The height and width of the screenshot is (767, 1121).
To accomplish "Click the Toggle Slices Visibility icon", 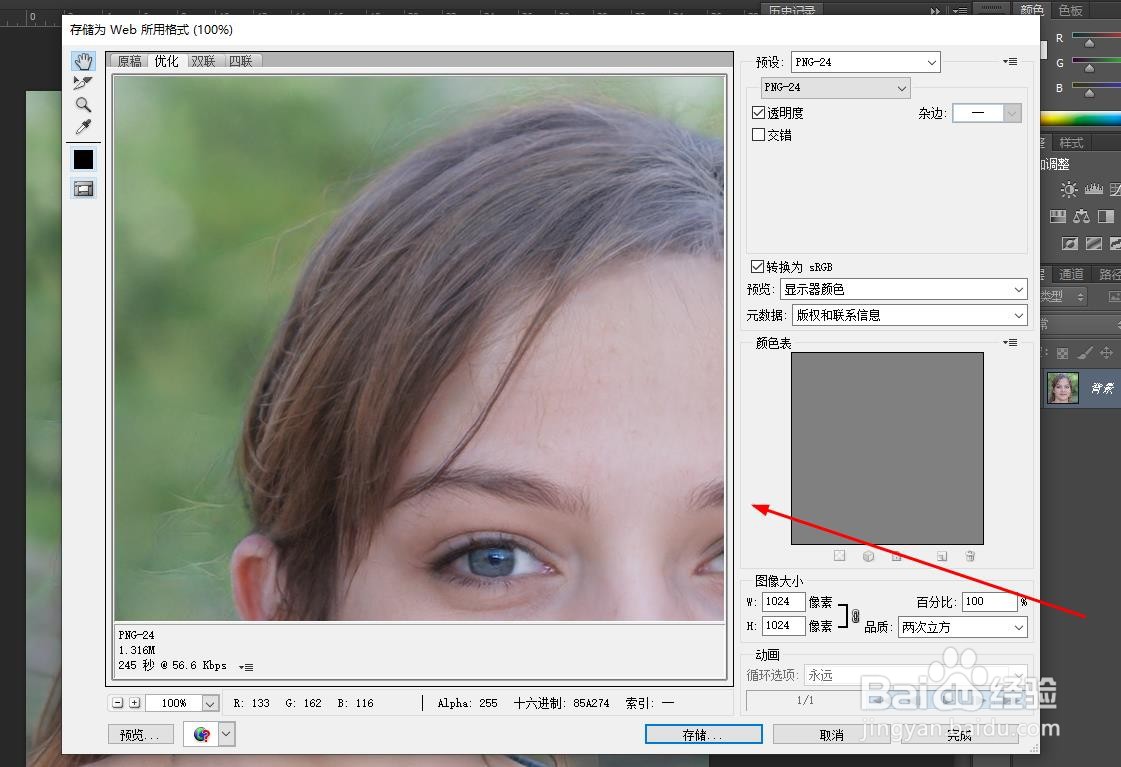I will (84, 188).
